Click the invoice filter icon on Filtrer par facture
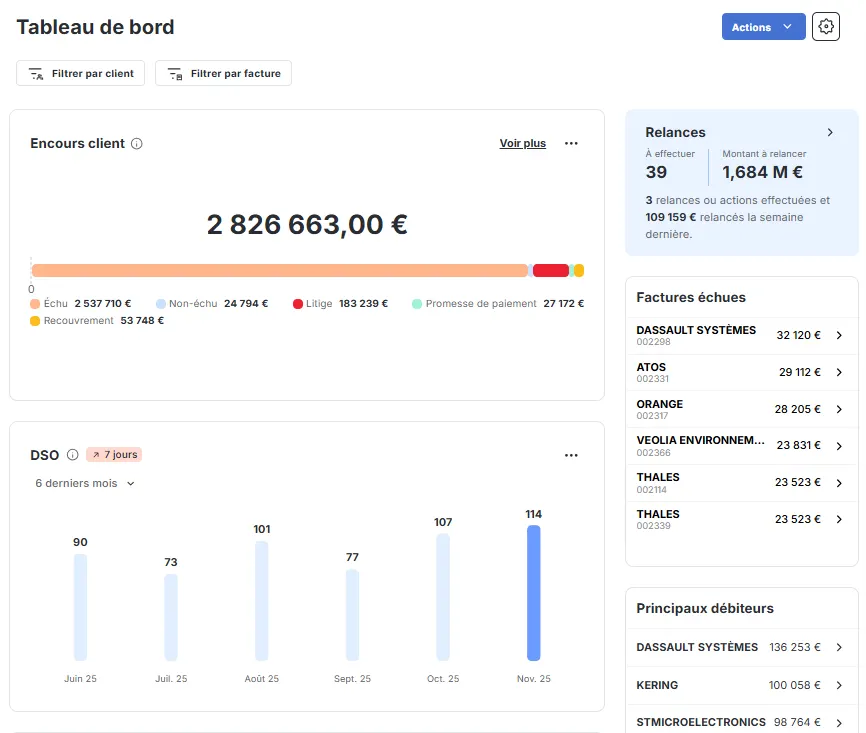This screenshot has height=733, width=866. (178, 73)
